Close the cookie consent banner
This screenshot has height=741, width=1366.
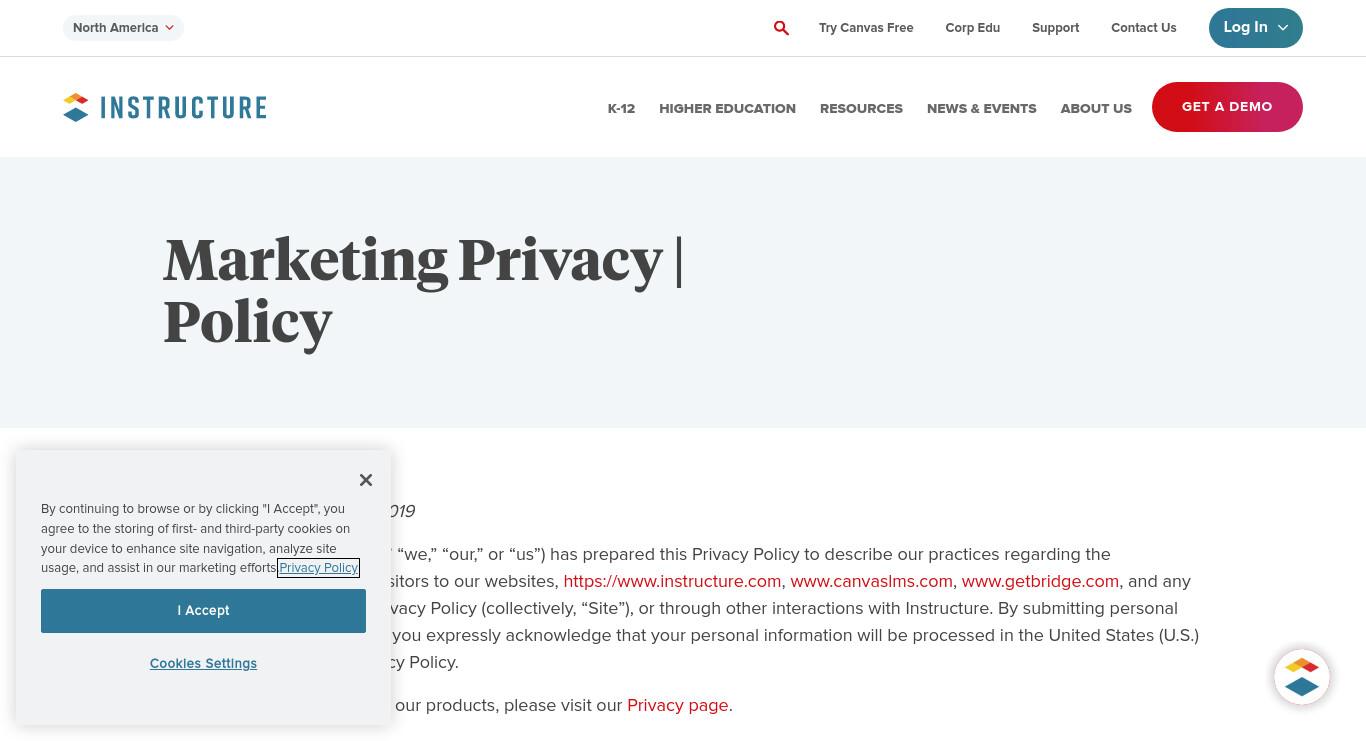366,480
